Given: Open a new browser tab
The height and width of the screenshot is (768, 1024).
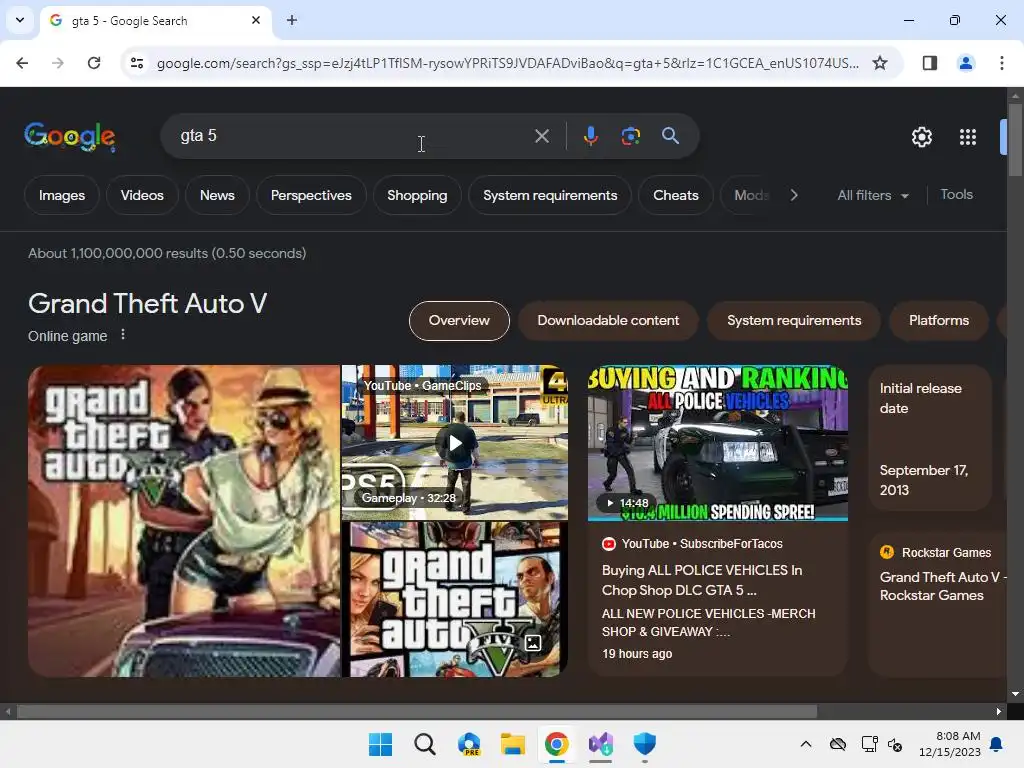Looking at the screenshot, I should (292, 20).
